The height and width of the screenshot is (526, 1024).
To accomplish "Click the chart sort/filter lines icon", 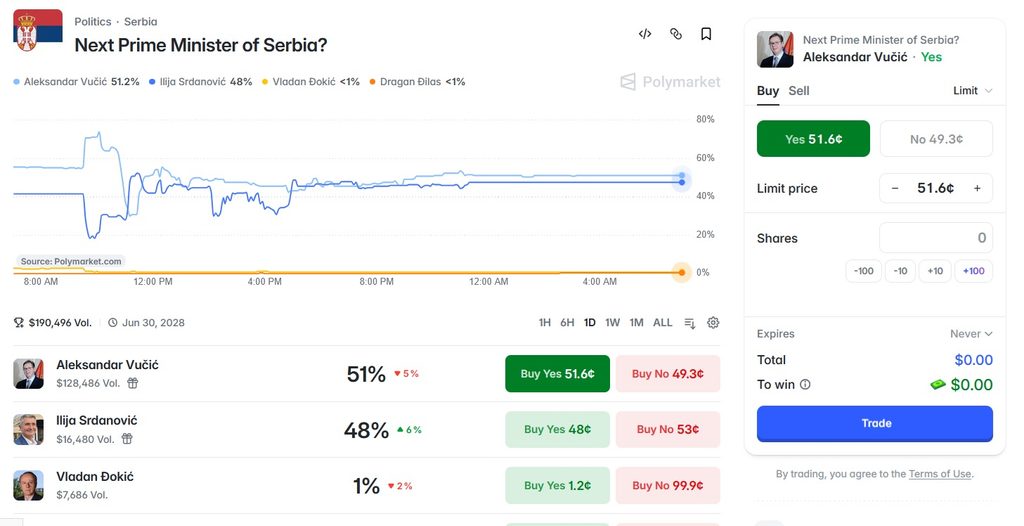I will tap(690, 323).
